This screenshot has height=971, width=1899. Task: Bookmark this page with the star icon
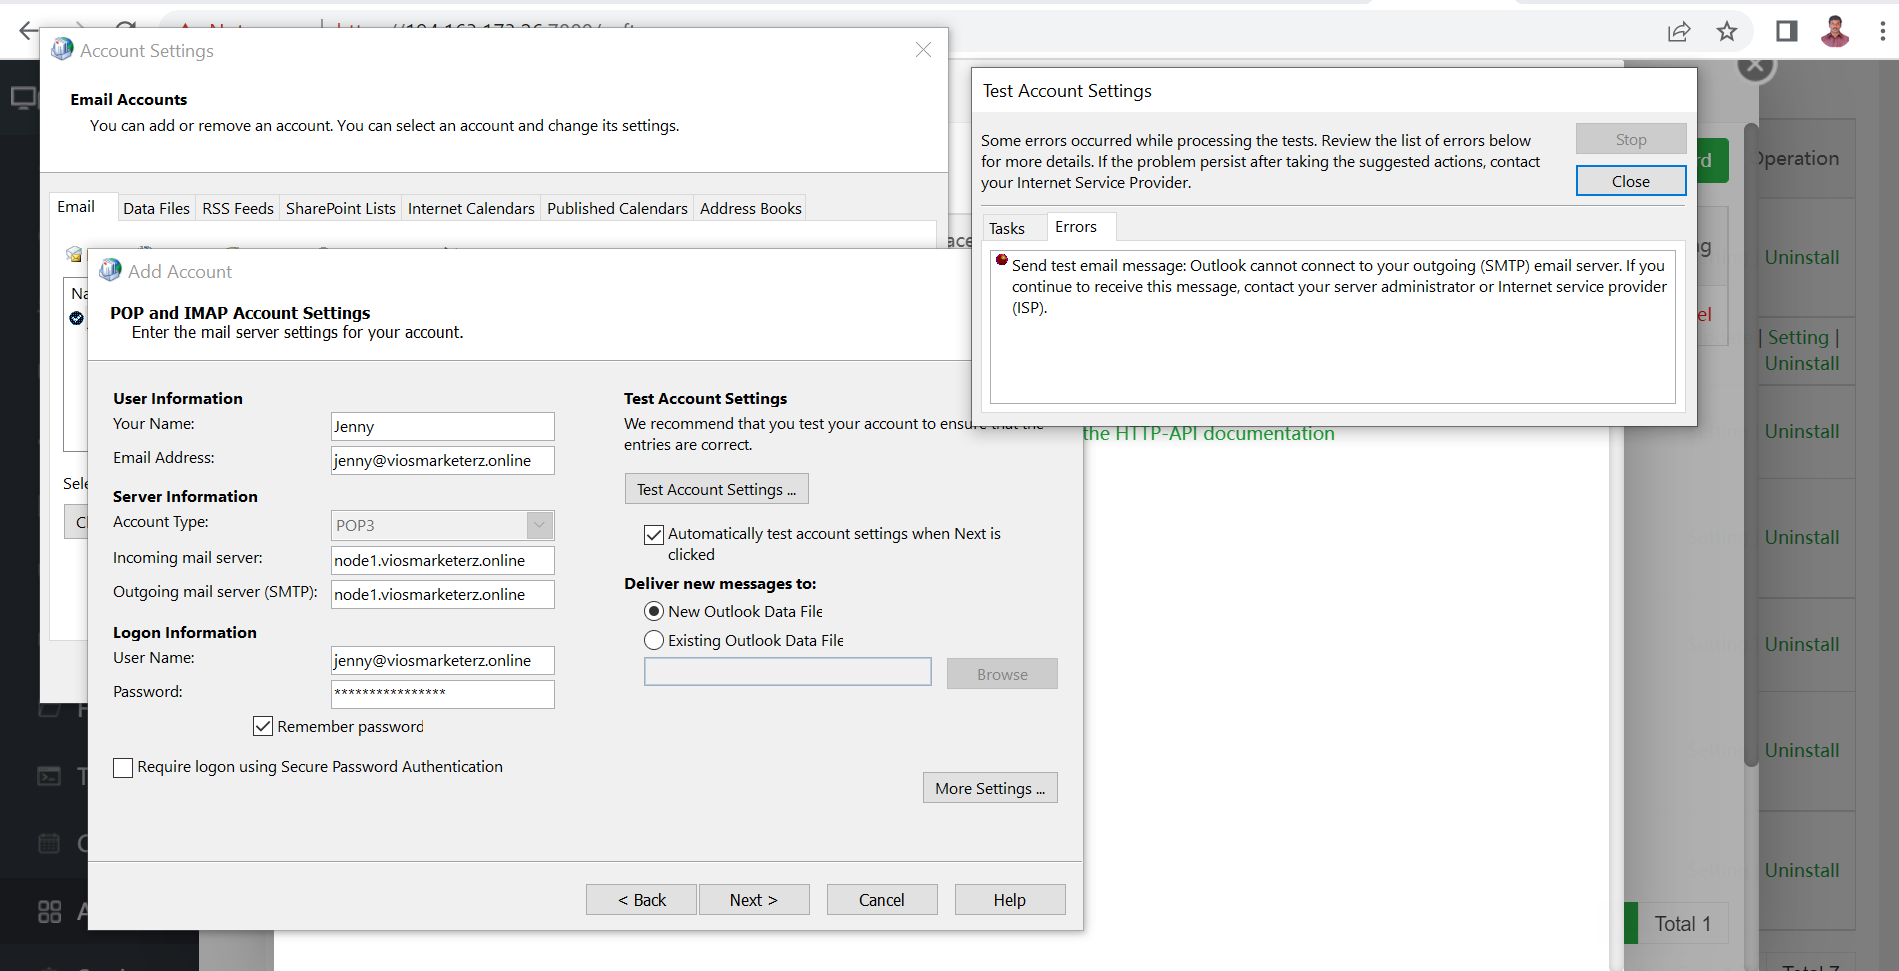(x=1727, y=32)
